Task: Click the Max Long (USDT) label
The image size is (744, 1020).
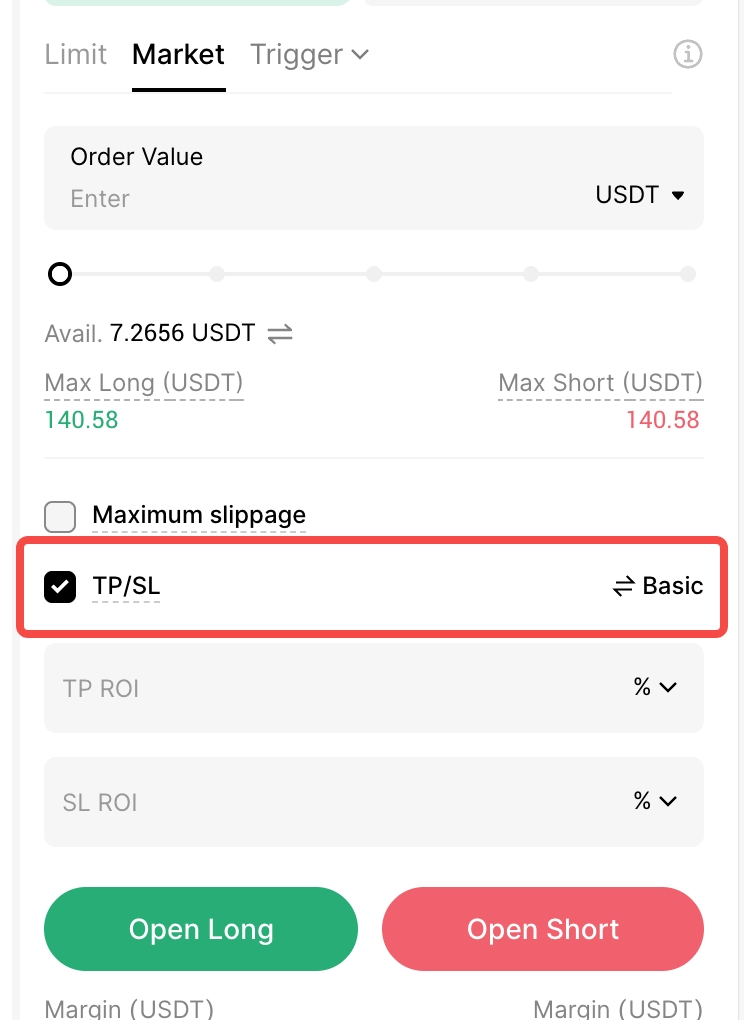Action: pyautogui.click(x=144, y=383)
